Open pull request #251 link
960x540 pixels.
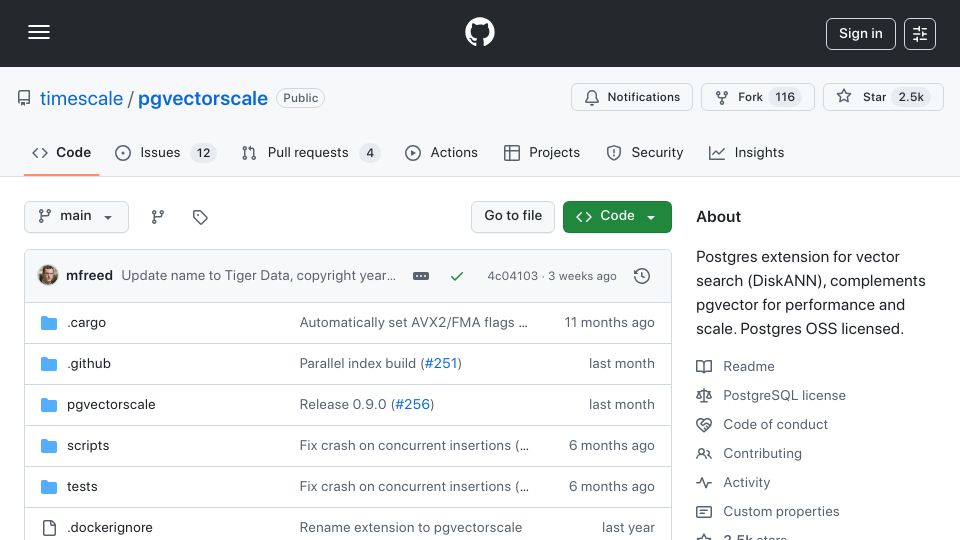[441, 364]
